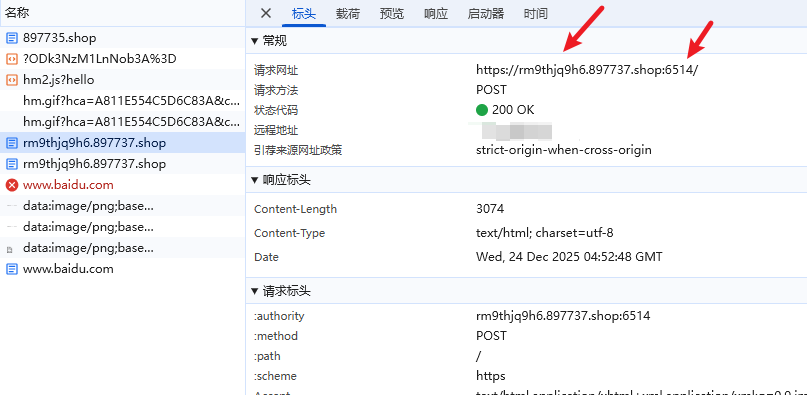
Task: Click script icon beside ?ODk3NzM1LnNob3A%3D
Action: pyautogui.click(x=11, y=59)
